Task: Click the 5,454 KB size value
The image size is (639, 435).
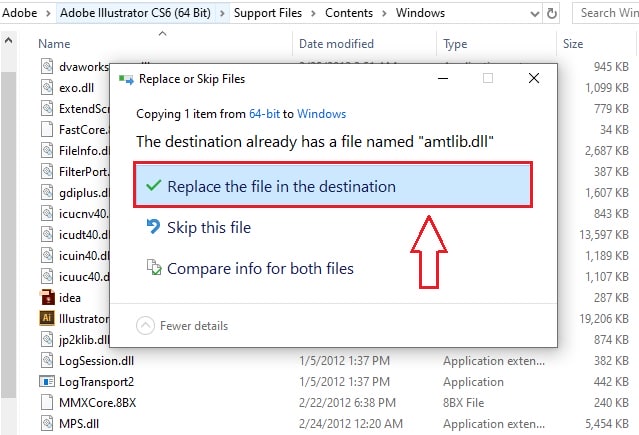Action: [x=607, y=424]
